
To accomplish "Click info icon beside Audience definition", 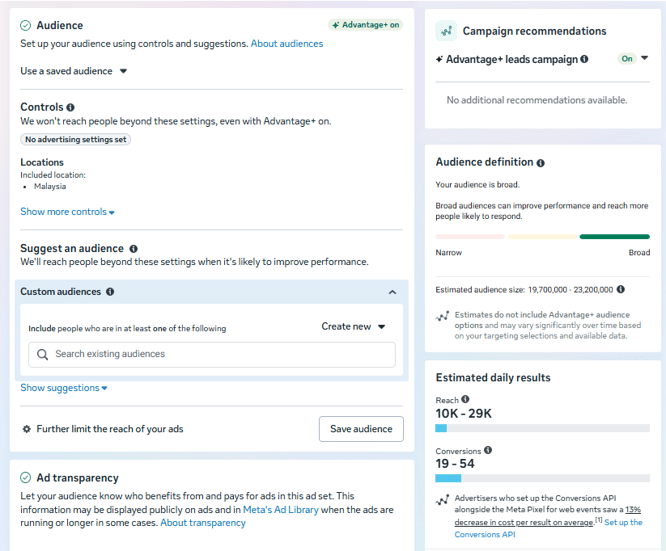I will point(541,162).
